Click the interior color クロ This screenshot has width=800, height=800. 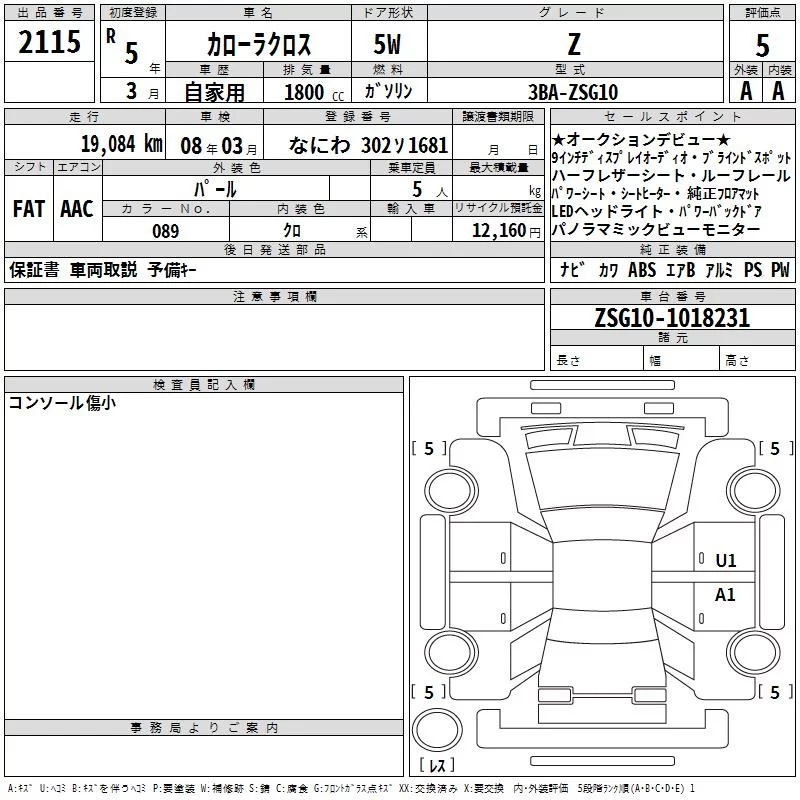pos(292,230)
